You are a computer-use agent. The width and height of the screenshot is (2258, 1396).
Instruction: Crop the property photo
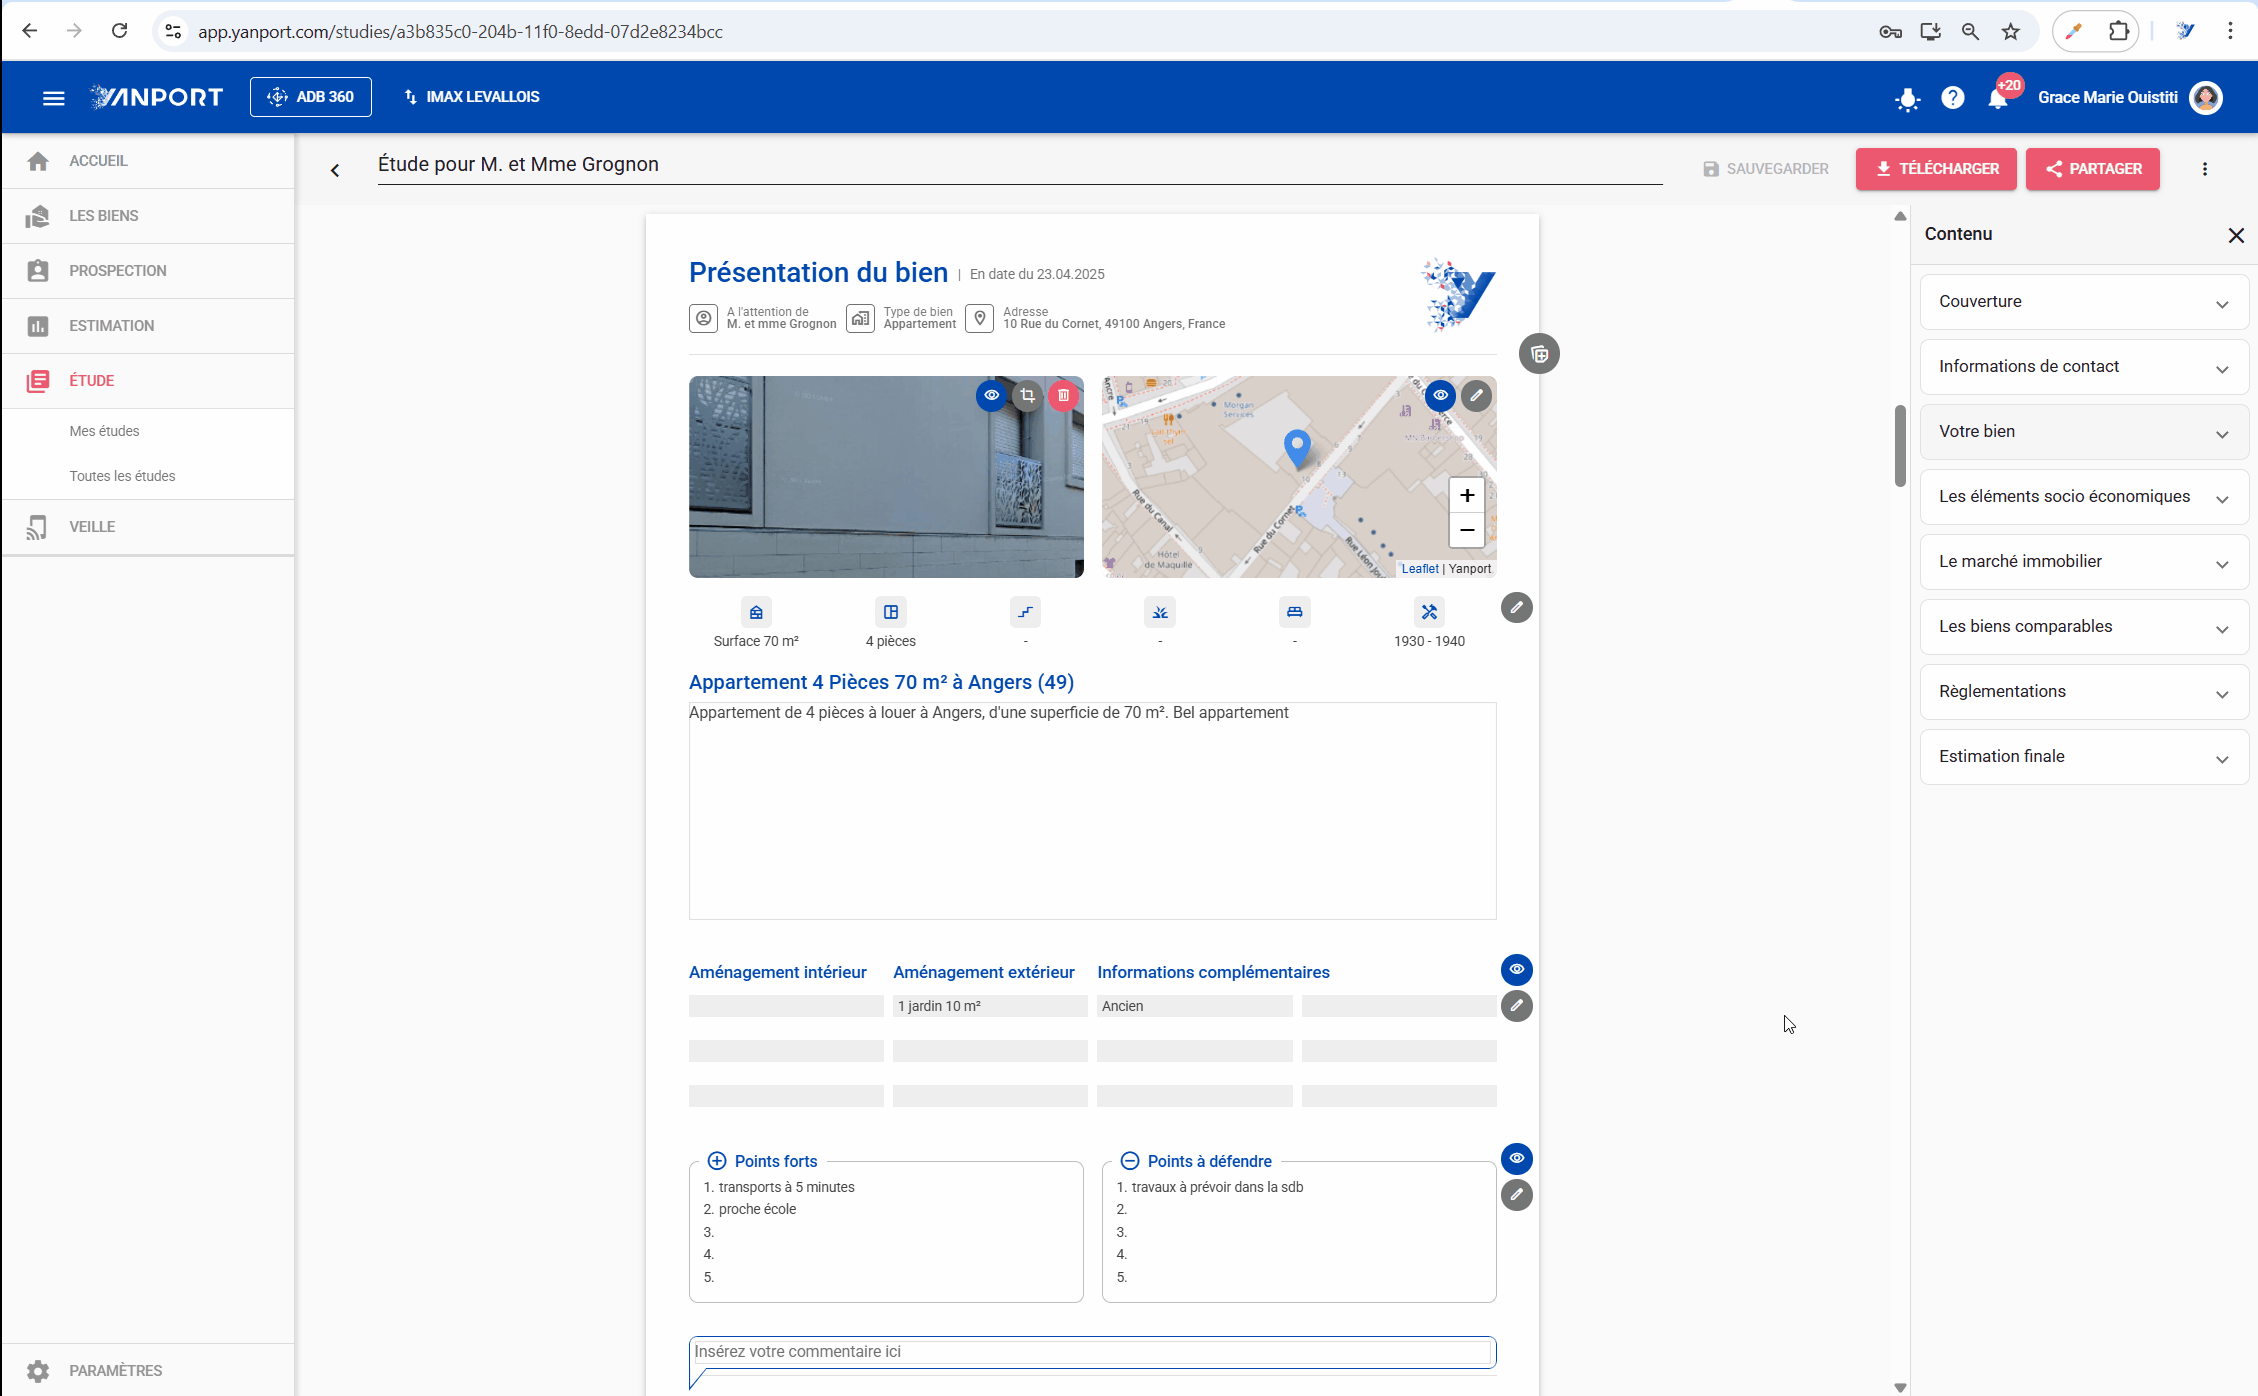pos(1027,396)
